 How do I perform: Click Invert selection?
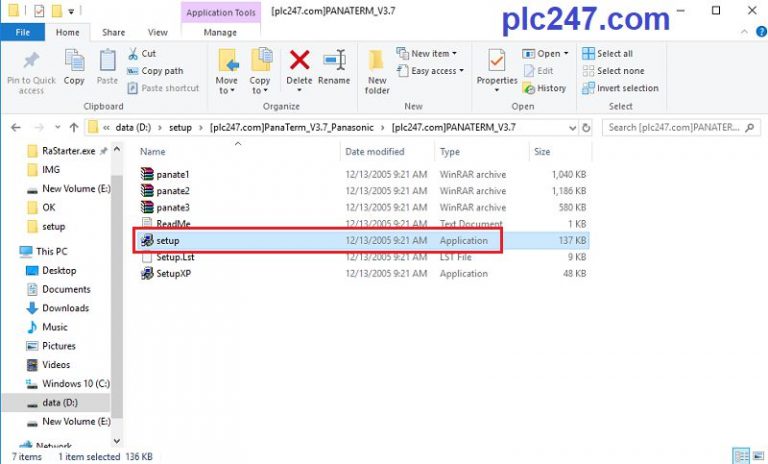coord(620,88)
